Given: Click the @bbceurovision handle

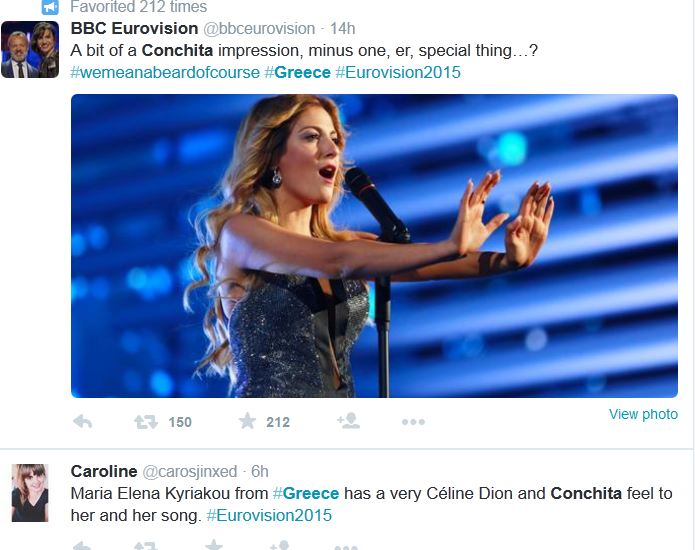Looking at the screenshot, I should 259,28.
